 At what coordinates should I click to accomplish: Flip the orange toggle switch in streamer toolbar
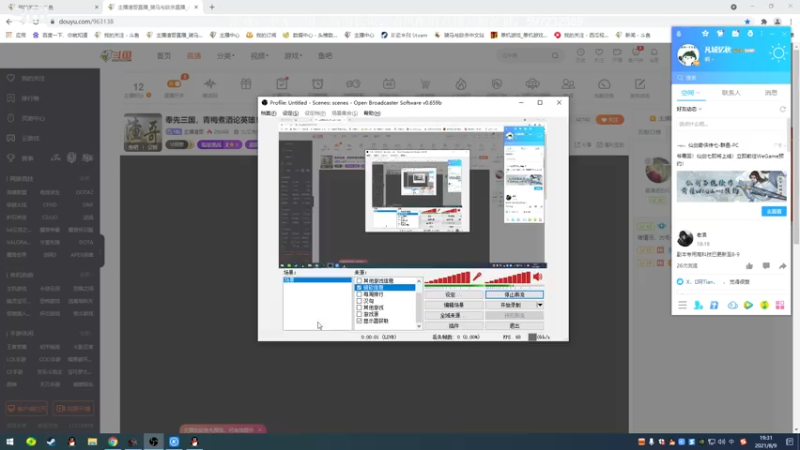click(x=174, y=84)
